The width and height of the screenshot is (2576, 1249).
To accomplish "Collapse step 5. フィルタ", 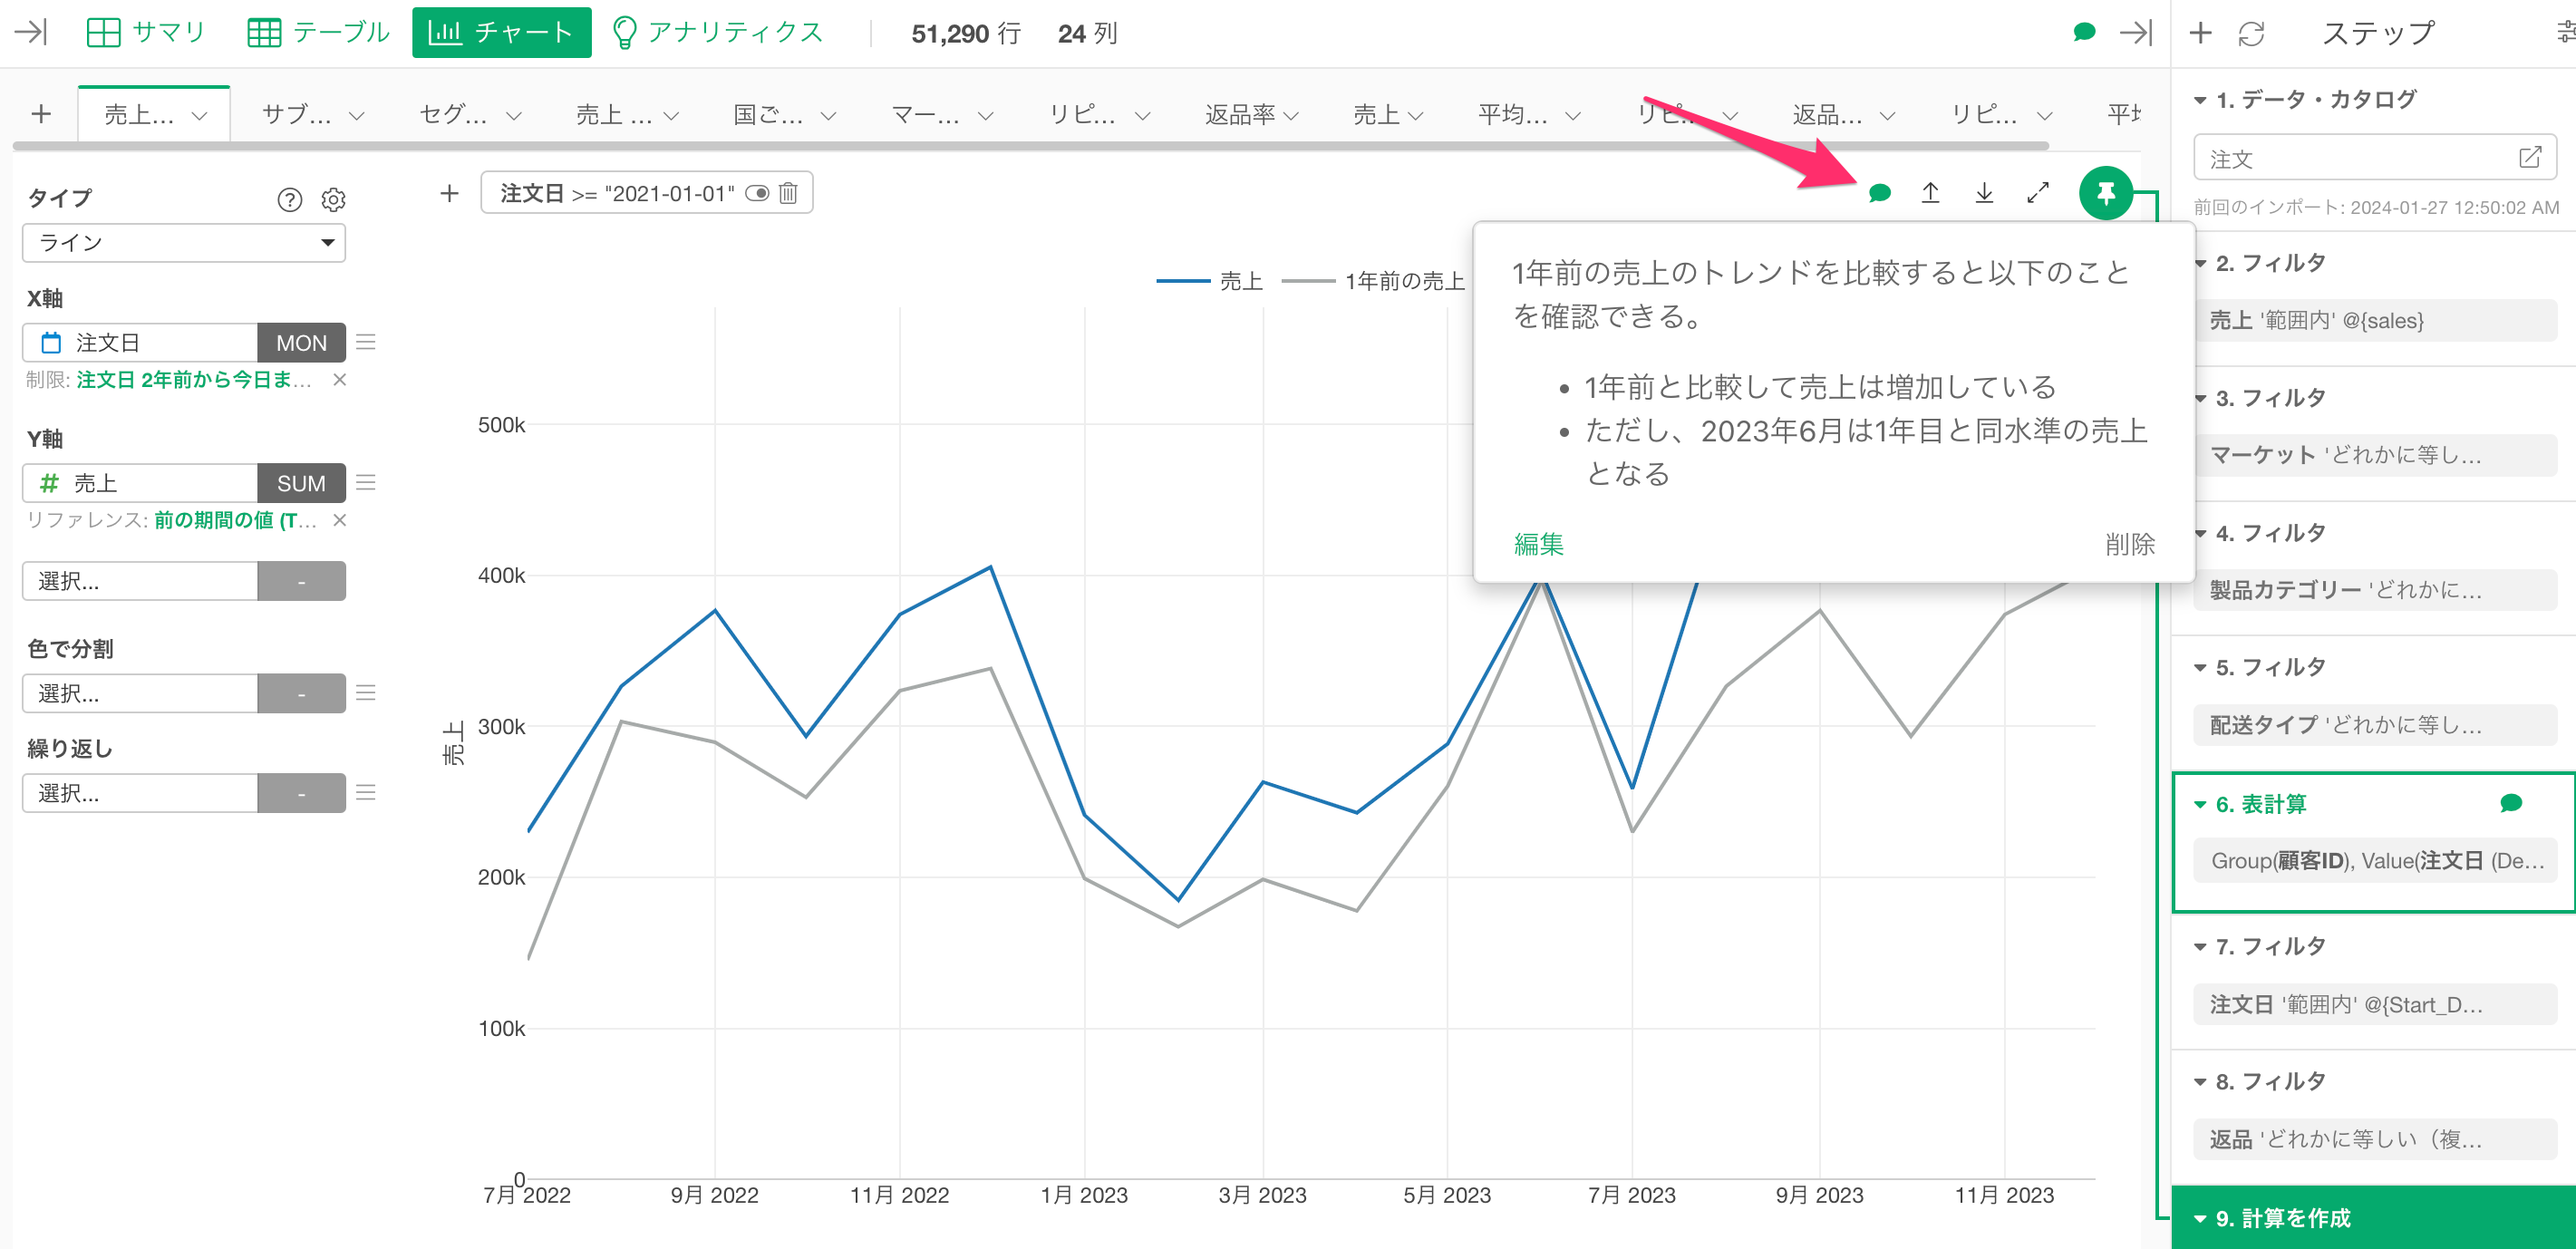I will (x=2200, y=667).
